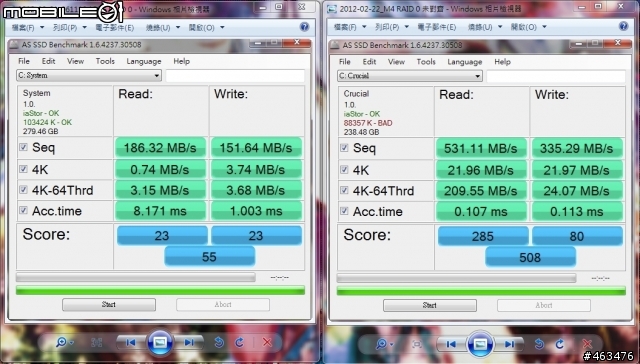Delete photo using red X in right viewer

pos(587,344)
